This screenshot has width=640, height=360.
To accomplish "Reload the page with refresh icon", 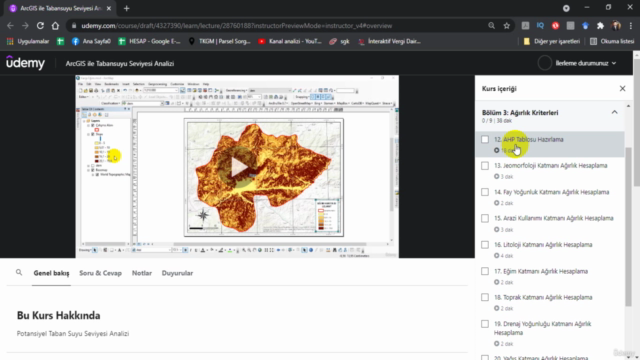I will pos(40,26).
